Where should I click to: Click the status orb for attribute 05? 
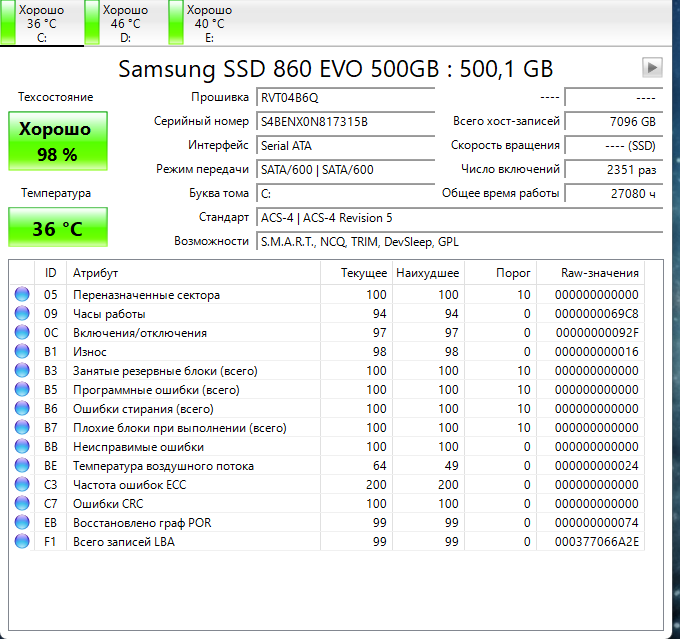click(22, 294)
